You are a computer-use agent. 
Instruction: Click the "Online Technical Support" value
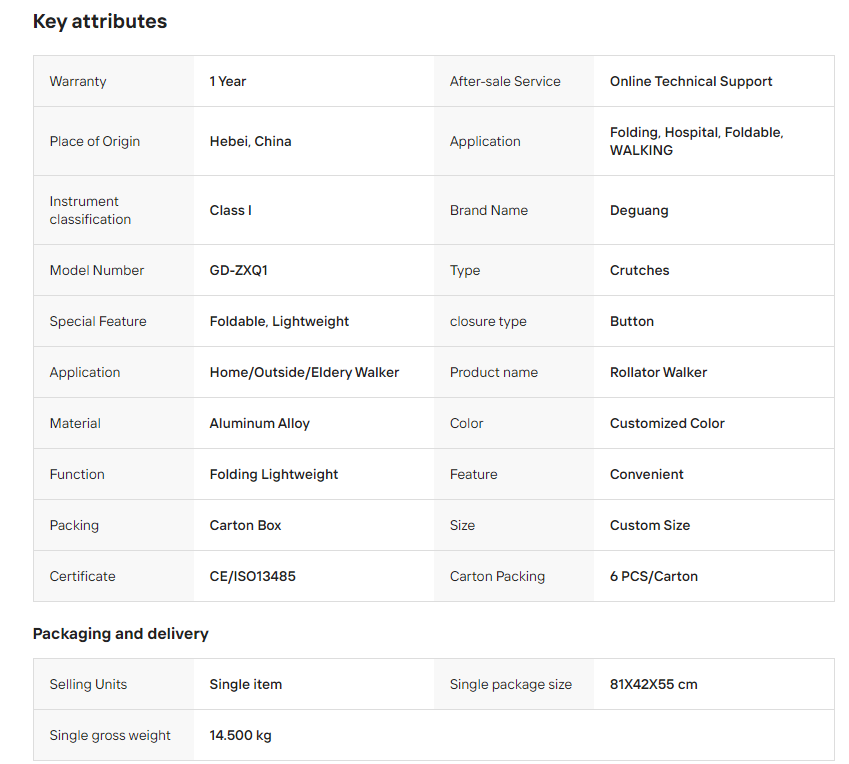[x=691, y=81]
